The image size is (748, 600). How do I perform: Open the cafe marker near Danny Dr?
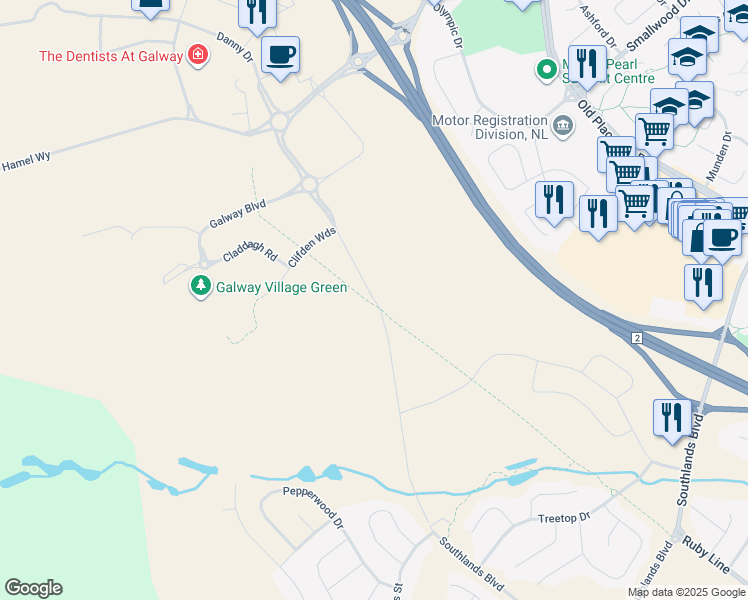280,56
